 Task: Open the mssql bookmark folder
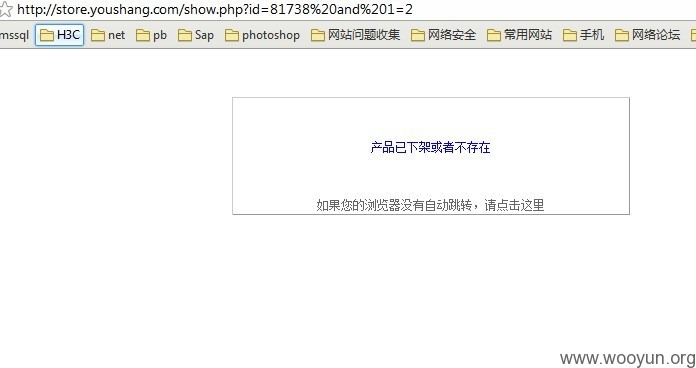(x=14, y=35)
